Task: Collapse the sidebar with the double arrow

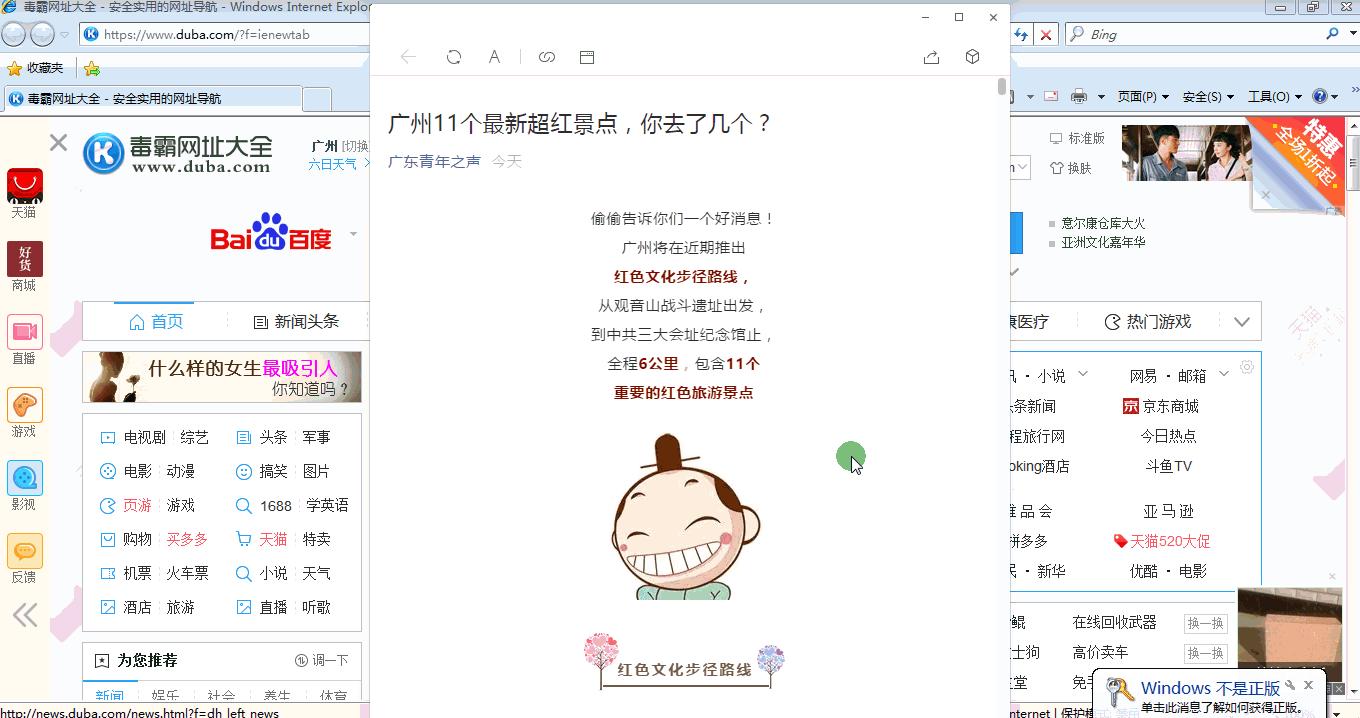Action: pos(24,615)
